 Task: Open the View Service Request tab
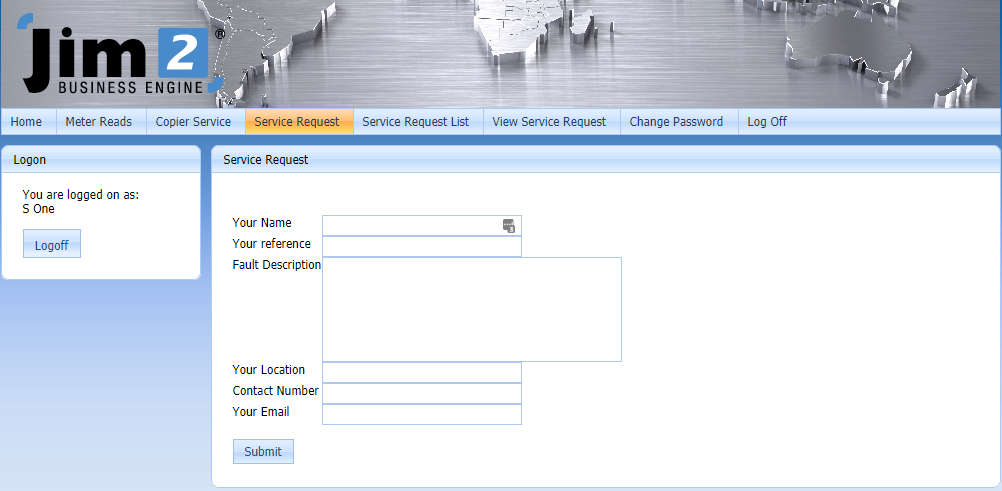click(x=549, y=121)
